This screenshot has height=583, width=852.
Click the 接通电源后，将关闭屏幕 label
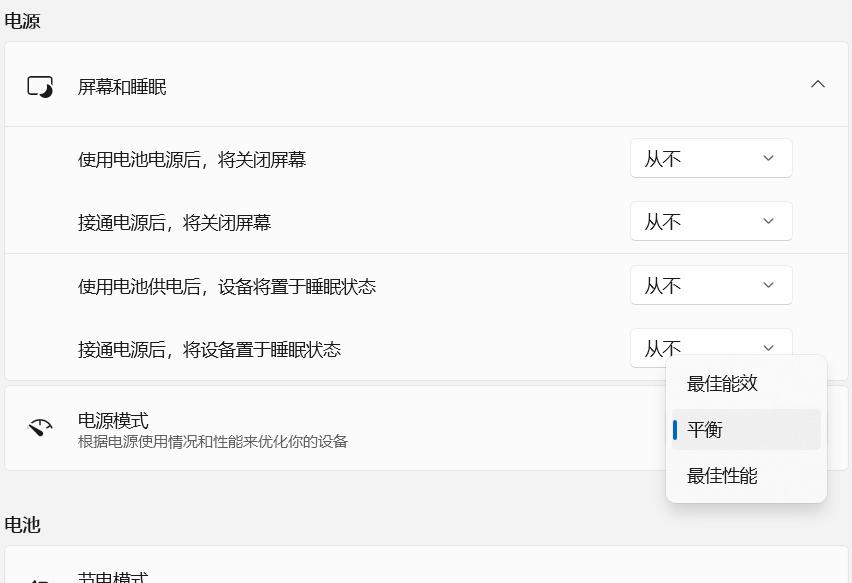pos(174,223)
